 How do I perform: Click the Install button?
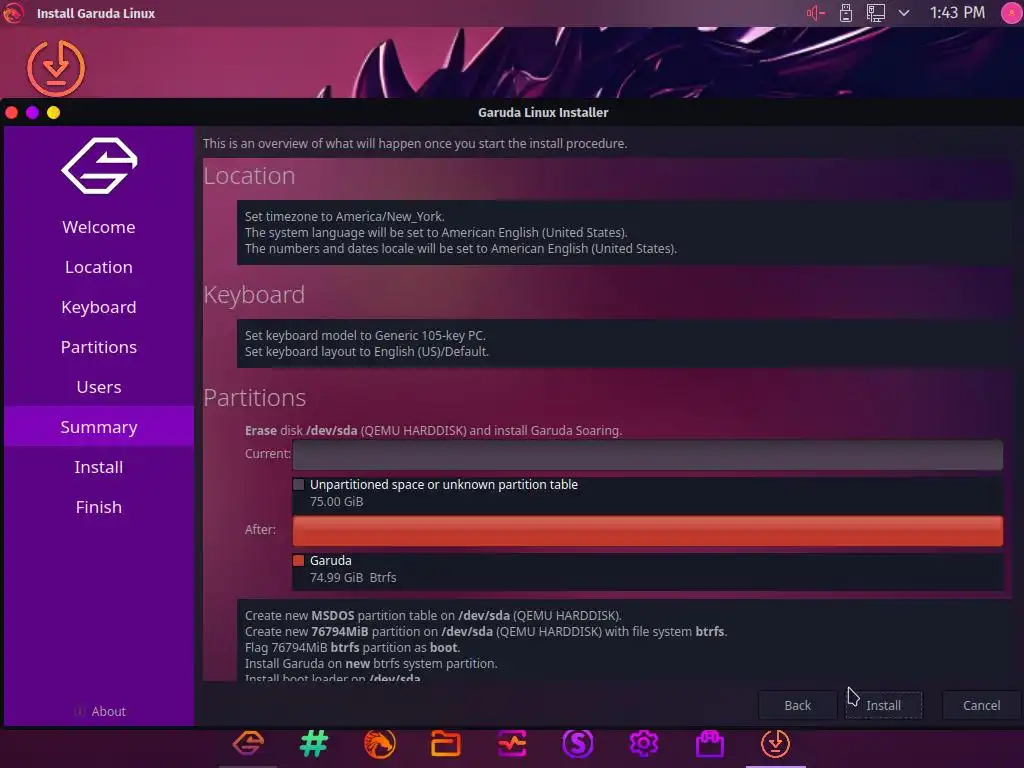(x=884, y=705)
